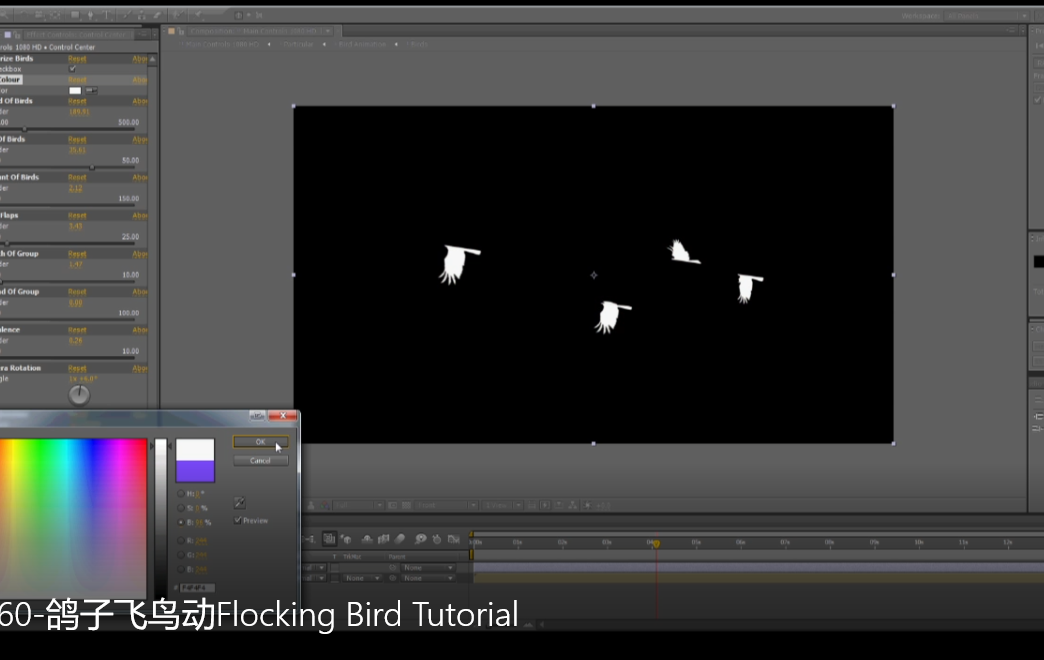Uncheck the Preview checkbox in color picker
Viewport: 1044px width, 660px height.
[x=238, y=520]
